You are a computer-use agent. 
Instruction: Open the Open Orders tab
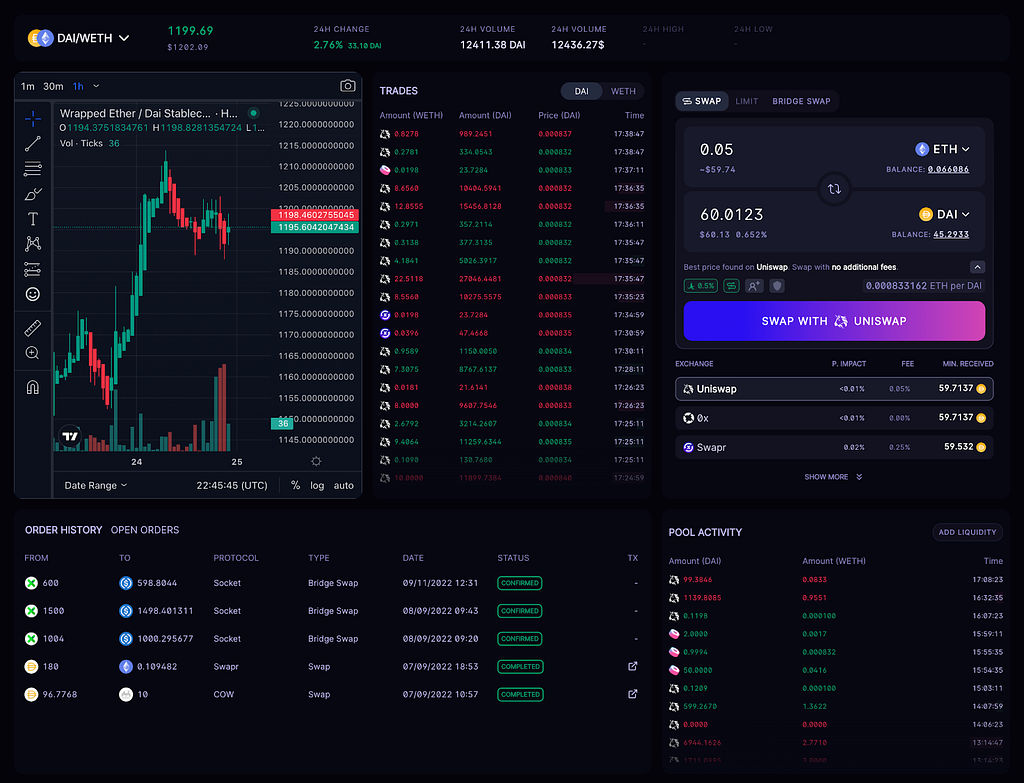[145, 530]
